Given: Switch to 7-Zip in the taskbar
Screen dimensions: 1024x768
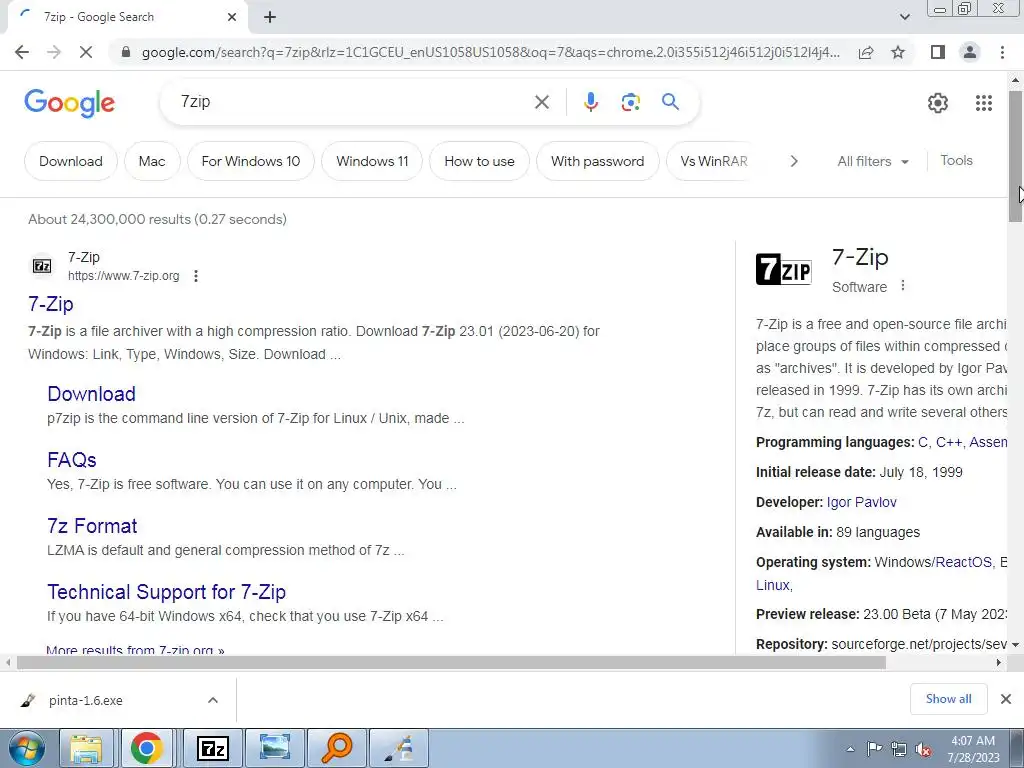Looking at the screenshot, I should [212, 748].
